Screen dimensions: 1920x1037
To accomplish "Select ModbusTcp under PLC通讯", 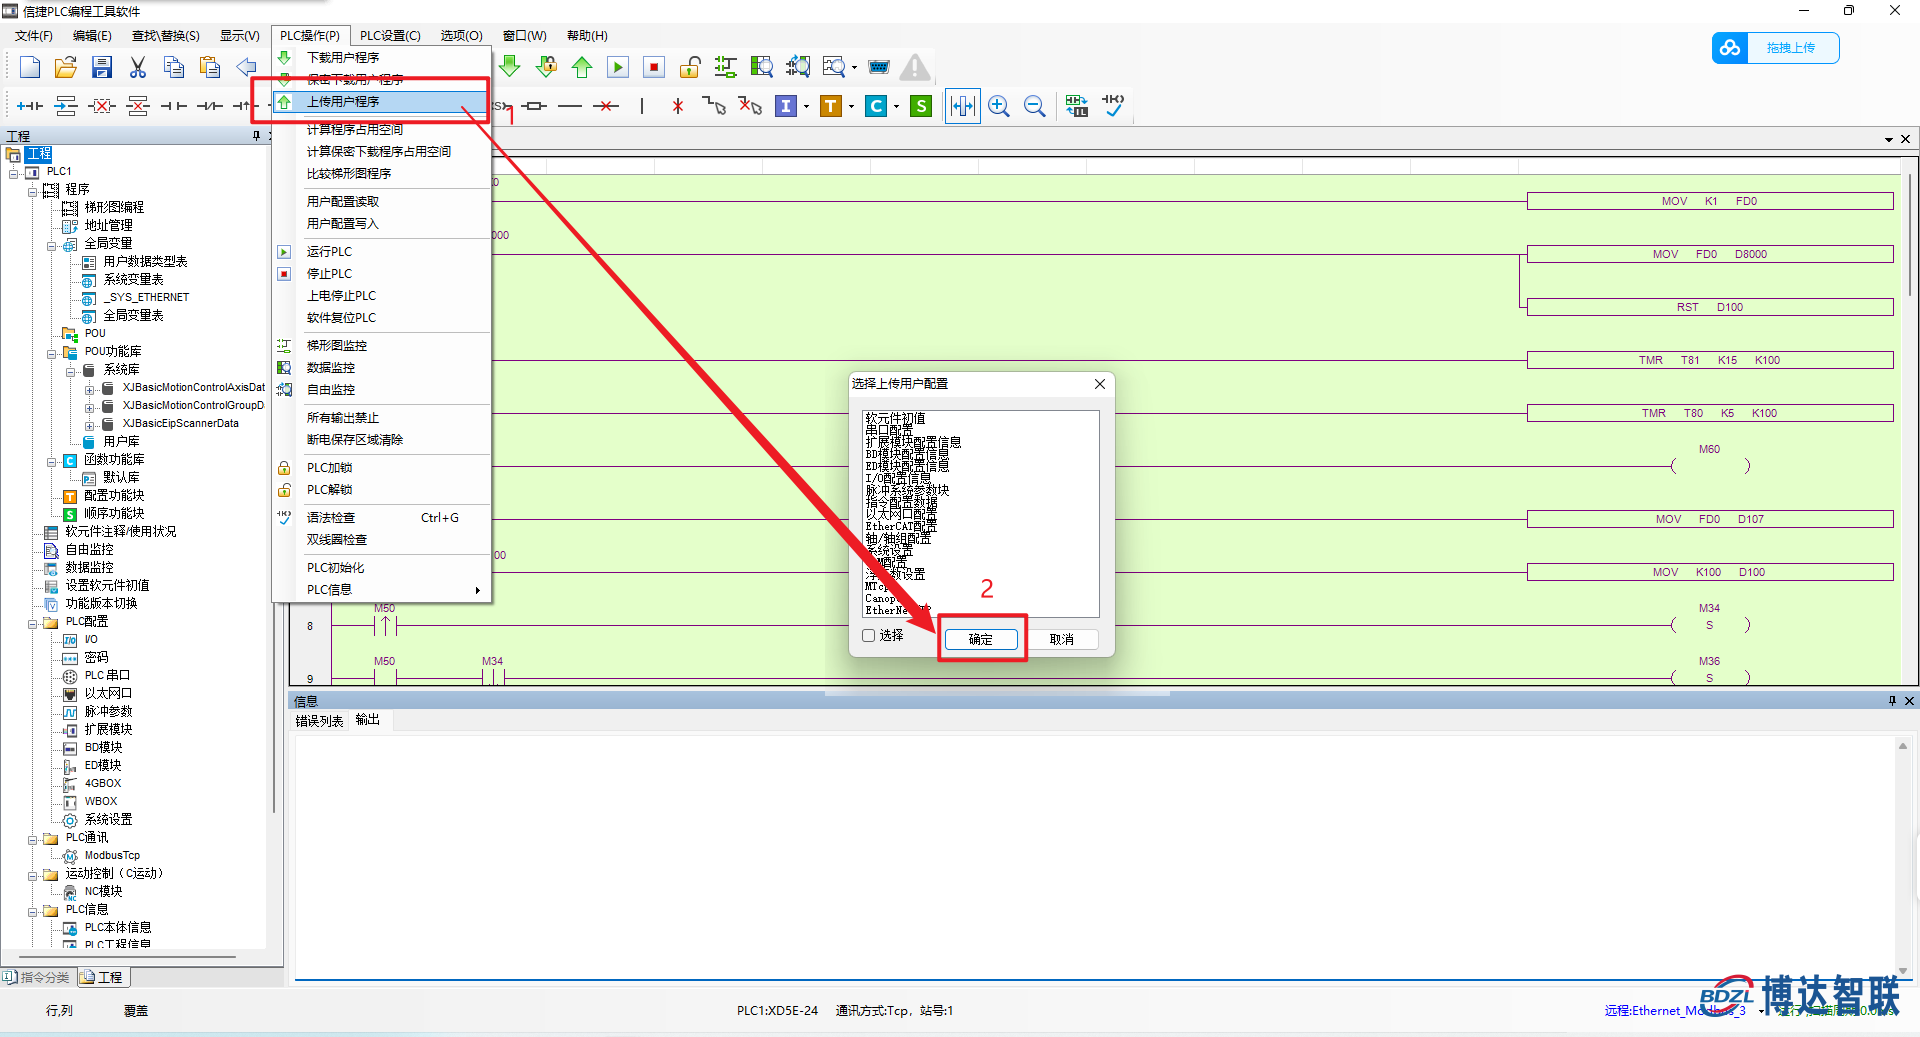I will pos(112,856).
